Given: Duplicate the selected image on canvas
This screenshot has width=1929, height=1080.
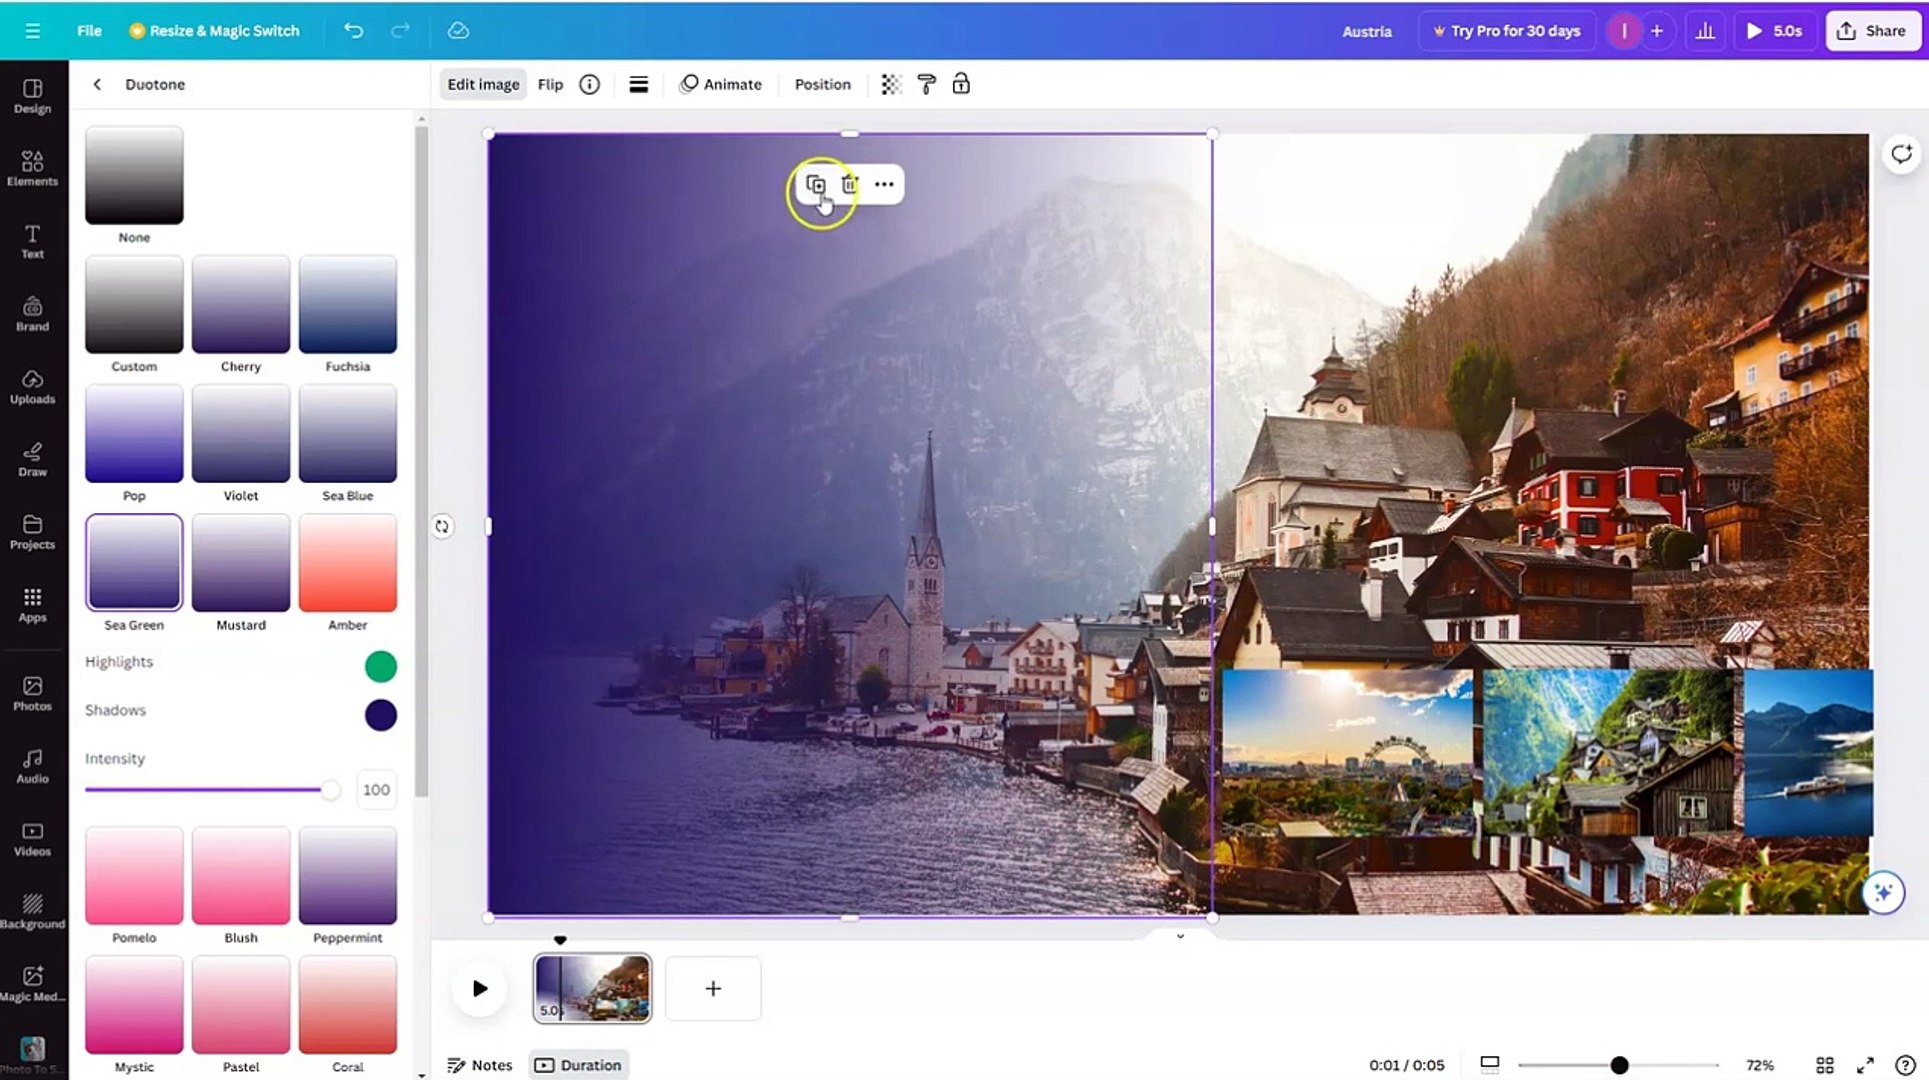Looking at the screenshot, I should pyautogui.click(x=816, y=184).
